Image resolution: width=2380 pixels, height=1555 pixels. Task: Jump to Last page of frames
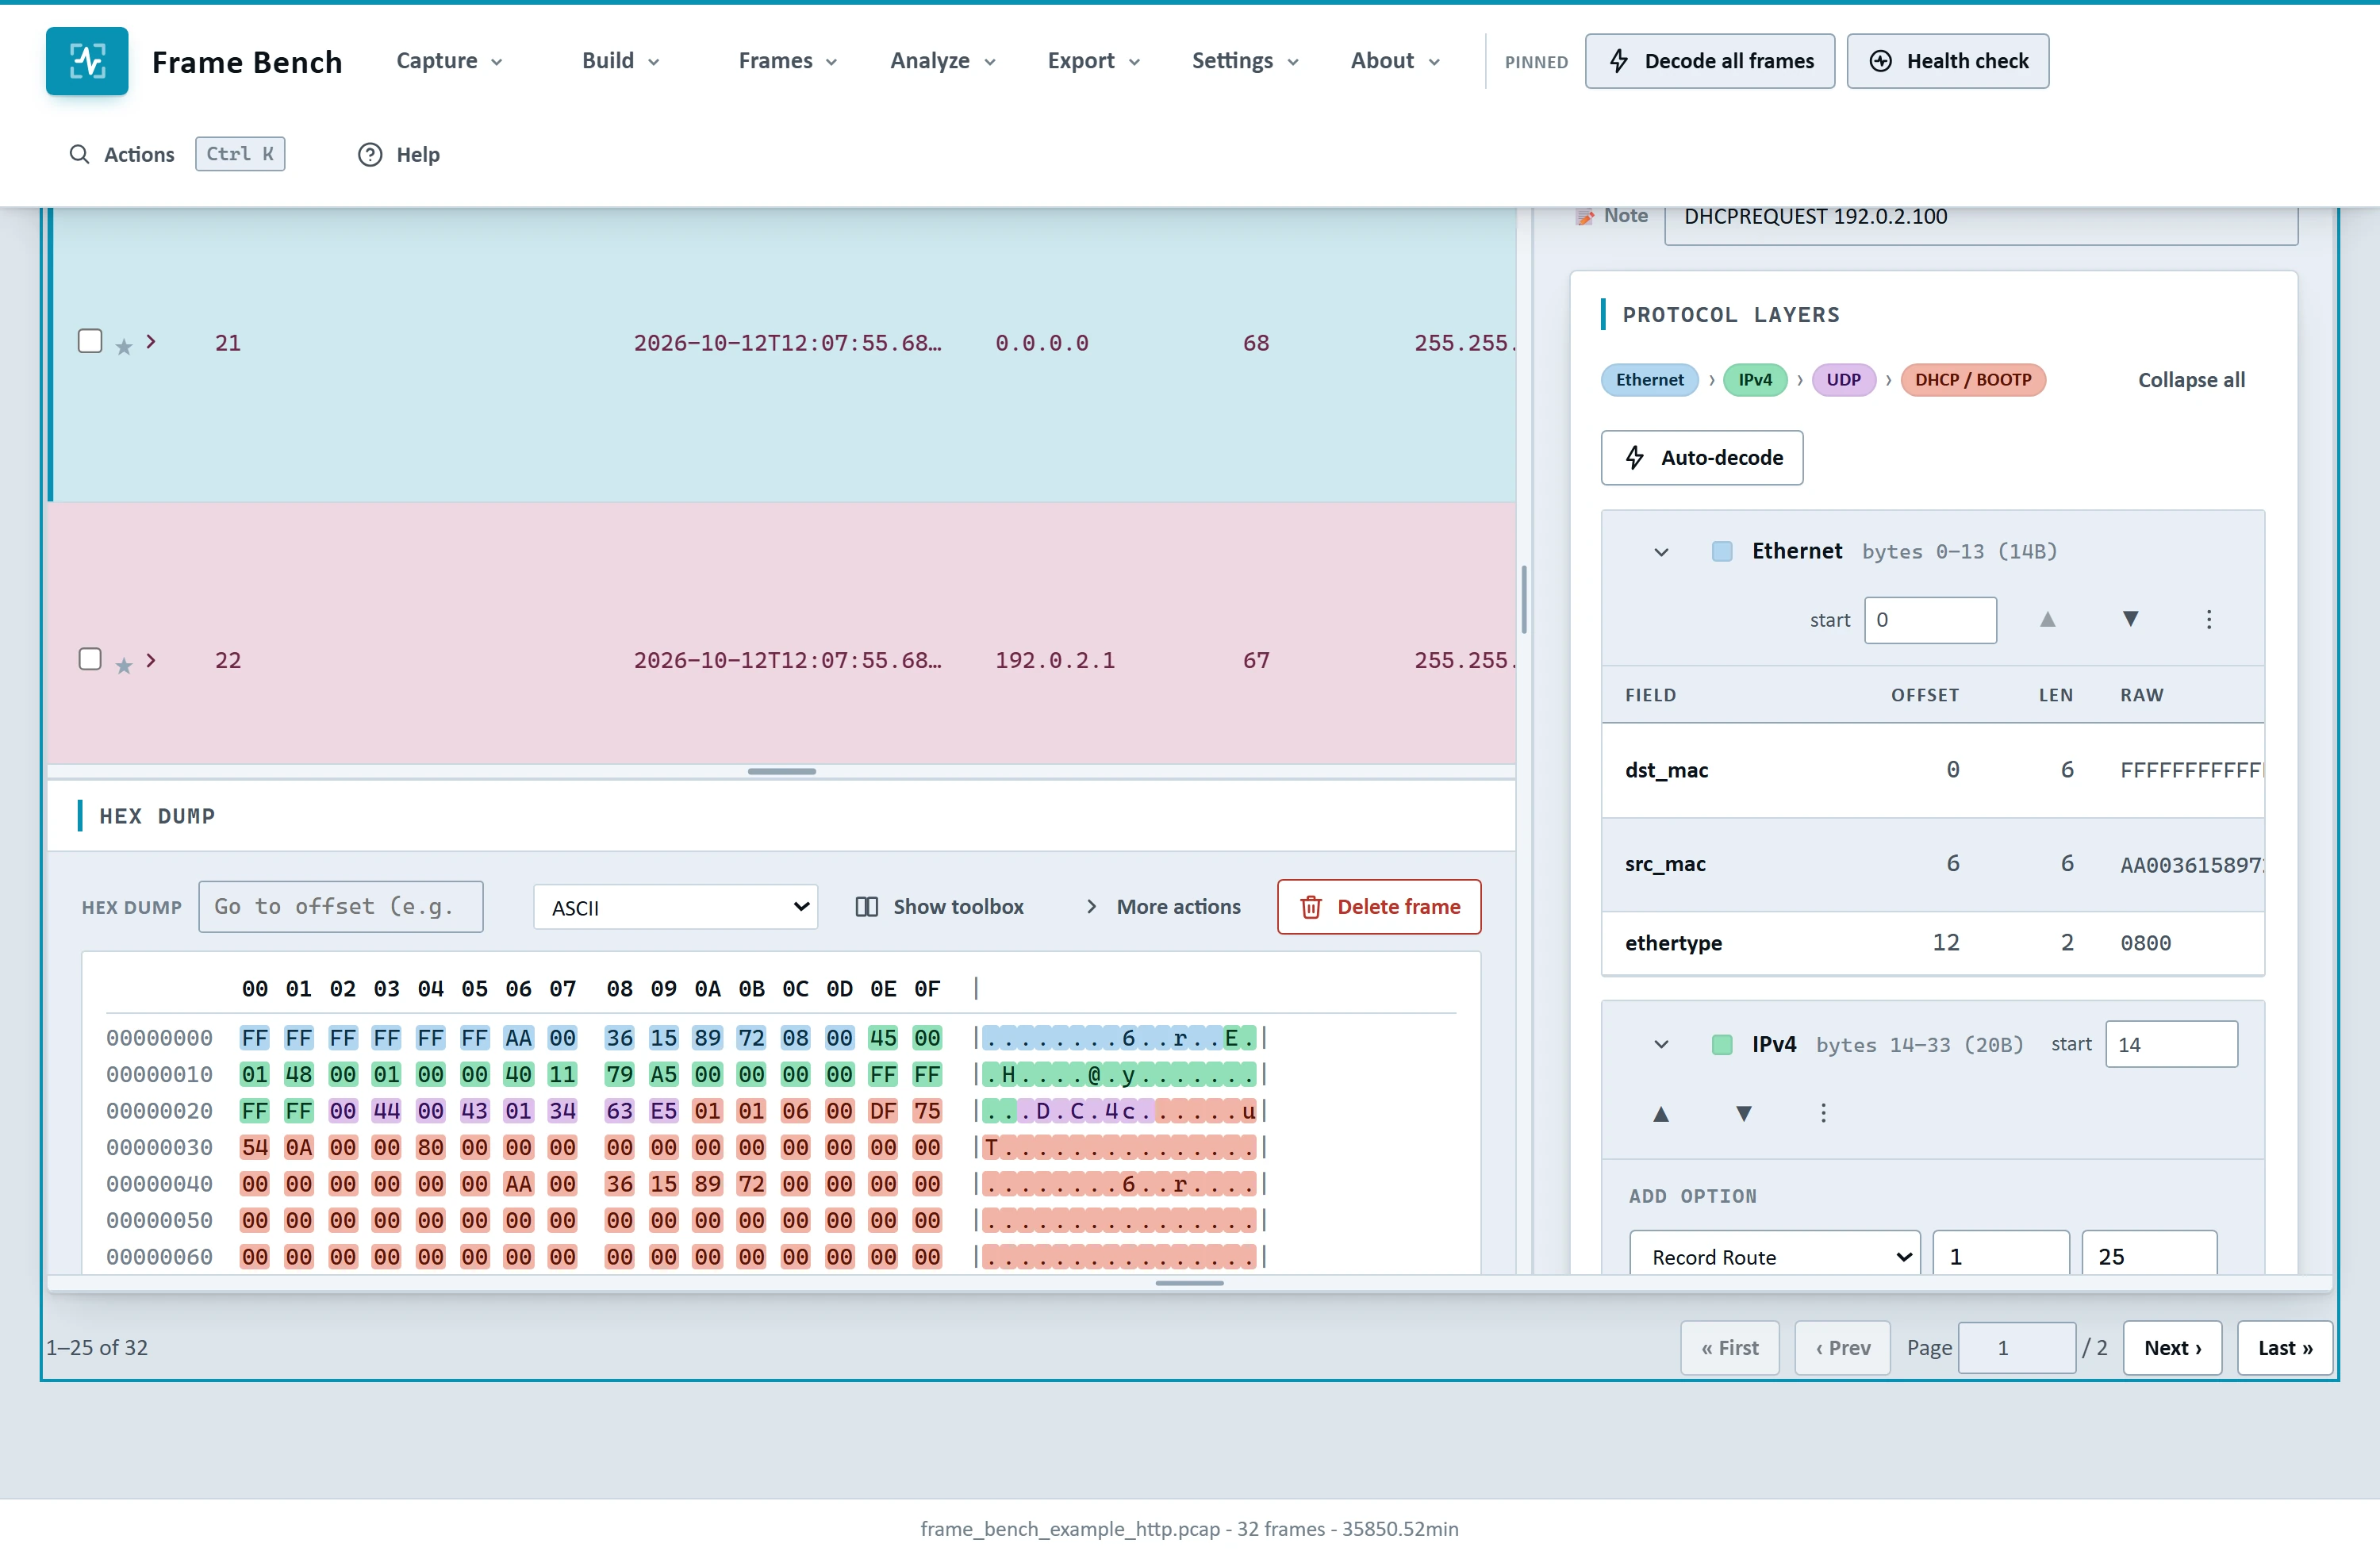[x=2285, y=1348]
